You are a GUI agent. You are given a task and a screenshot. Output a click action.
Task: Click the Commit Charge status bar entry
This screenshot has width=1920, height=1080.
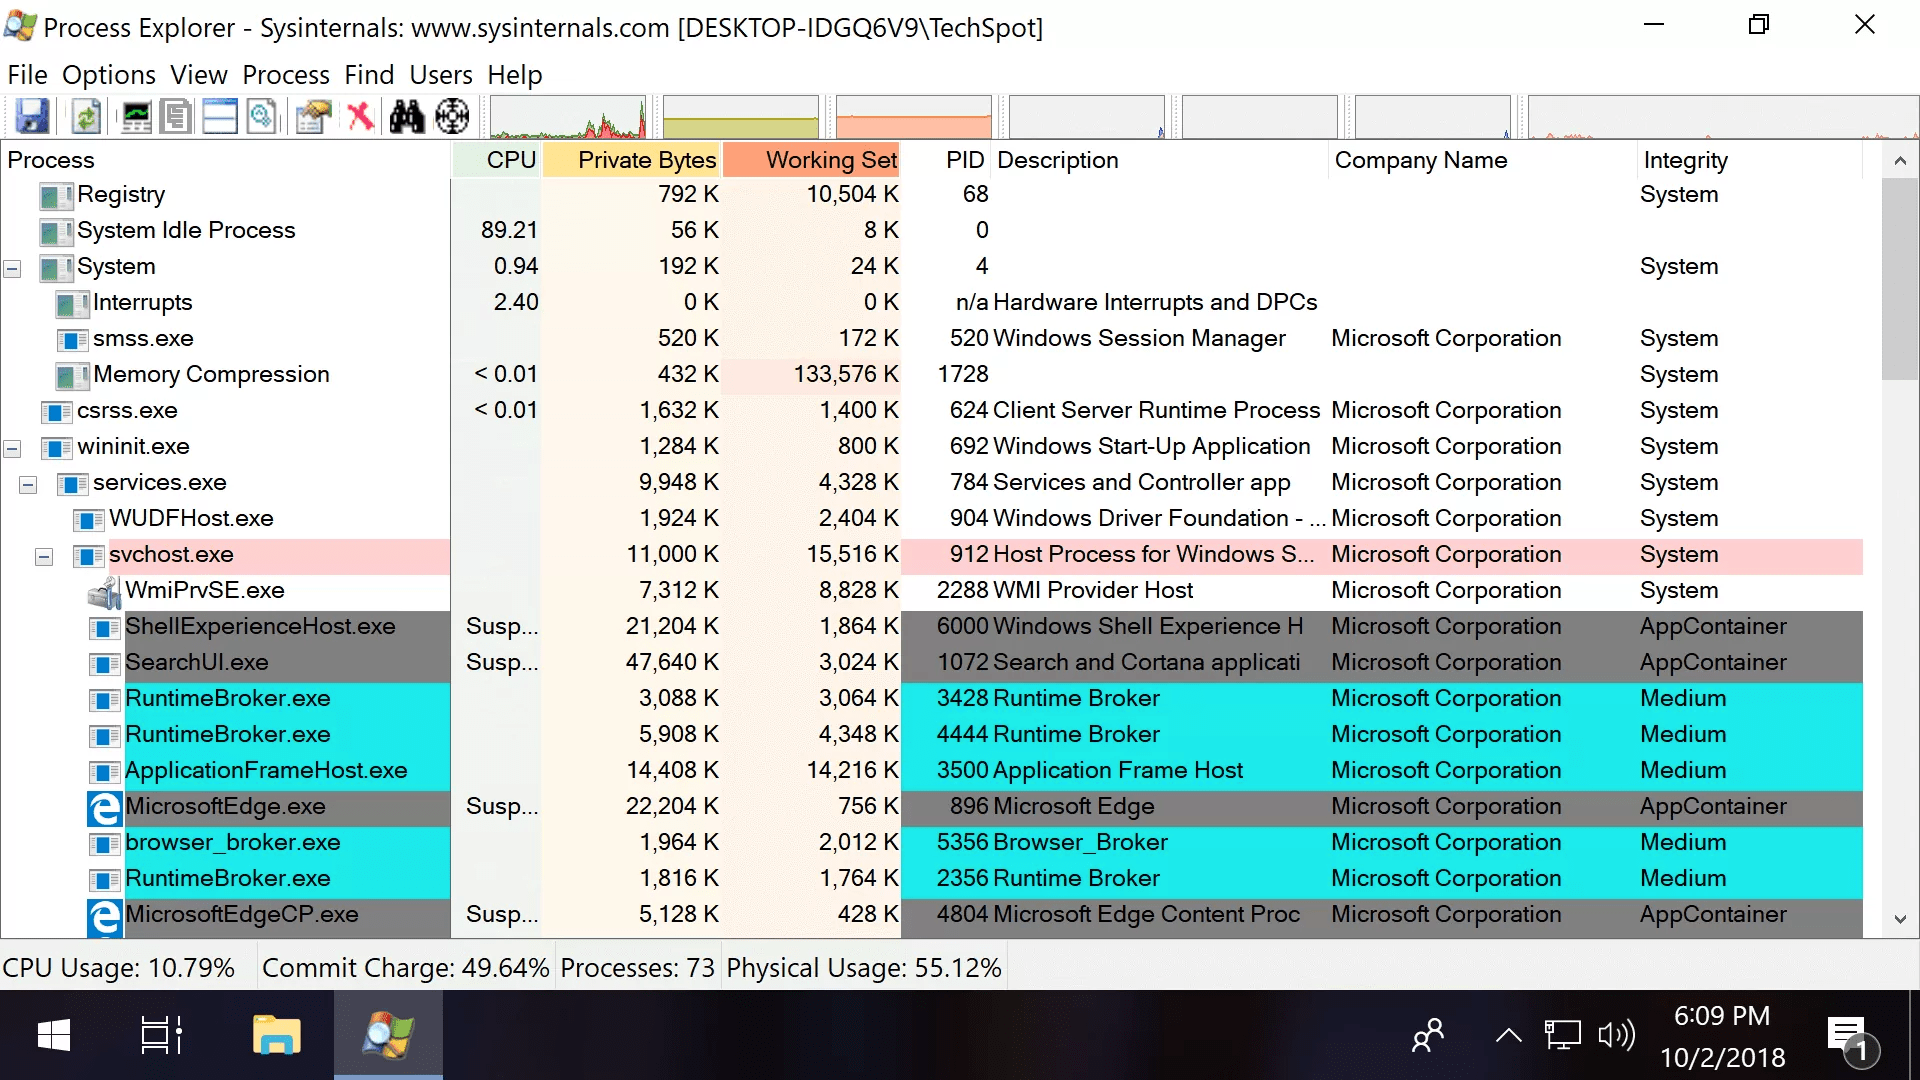[405, 968]
